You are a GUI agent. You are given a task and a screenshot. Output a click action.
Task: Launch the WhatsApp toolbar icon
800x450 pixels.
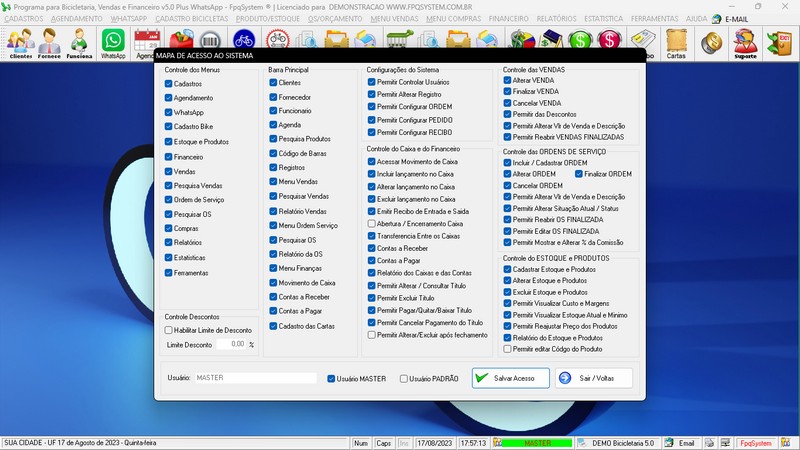[115, 43]
